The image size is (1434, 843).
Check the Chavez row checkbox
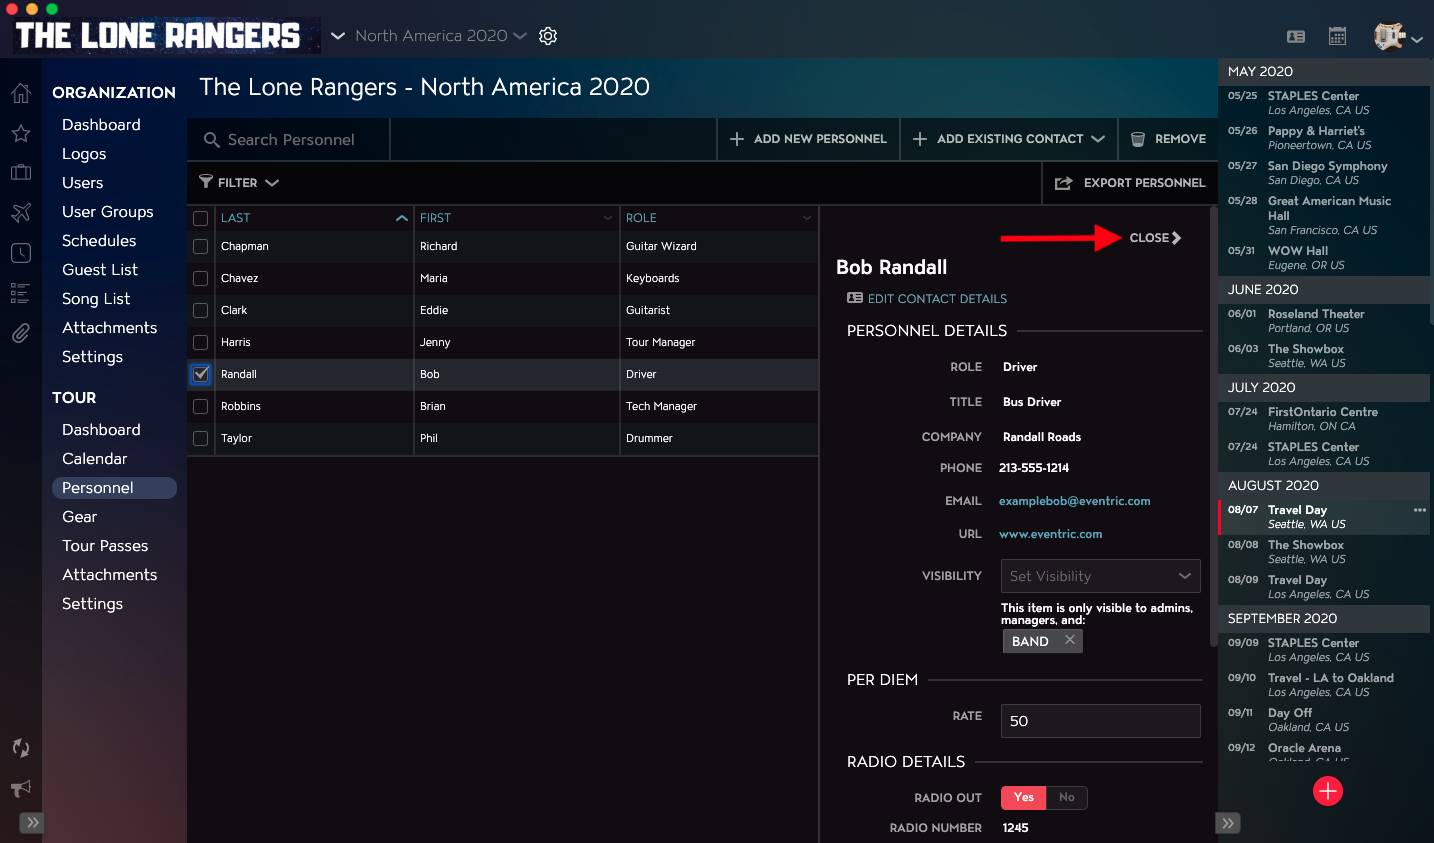click(x=201, y=278)
